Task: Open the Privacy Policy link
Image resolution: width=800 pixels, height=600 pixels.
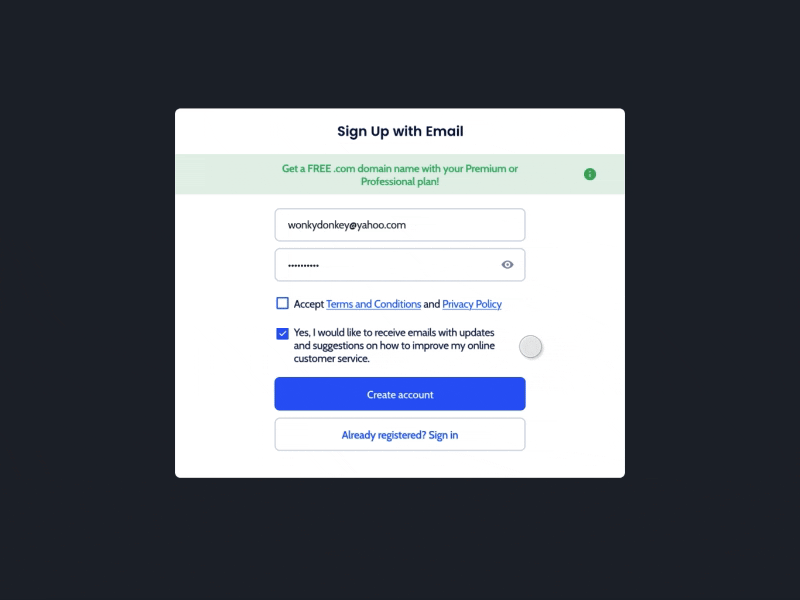Action: (470, 304)
